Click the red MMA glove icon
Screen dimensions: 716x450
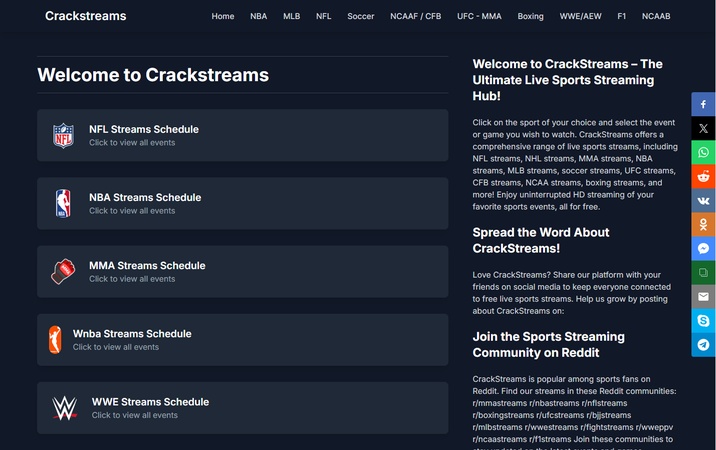coord(63,271)
